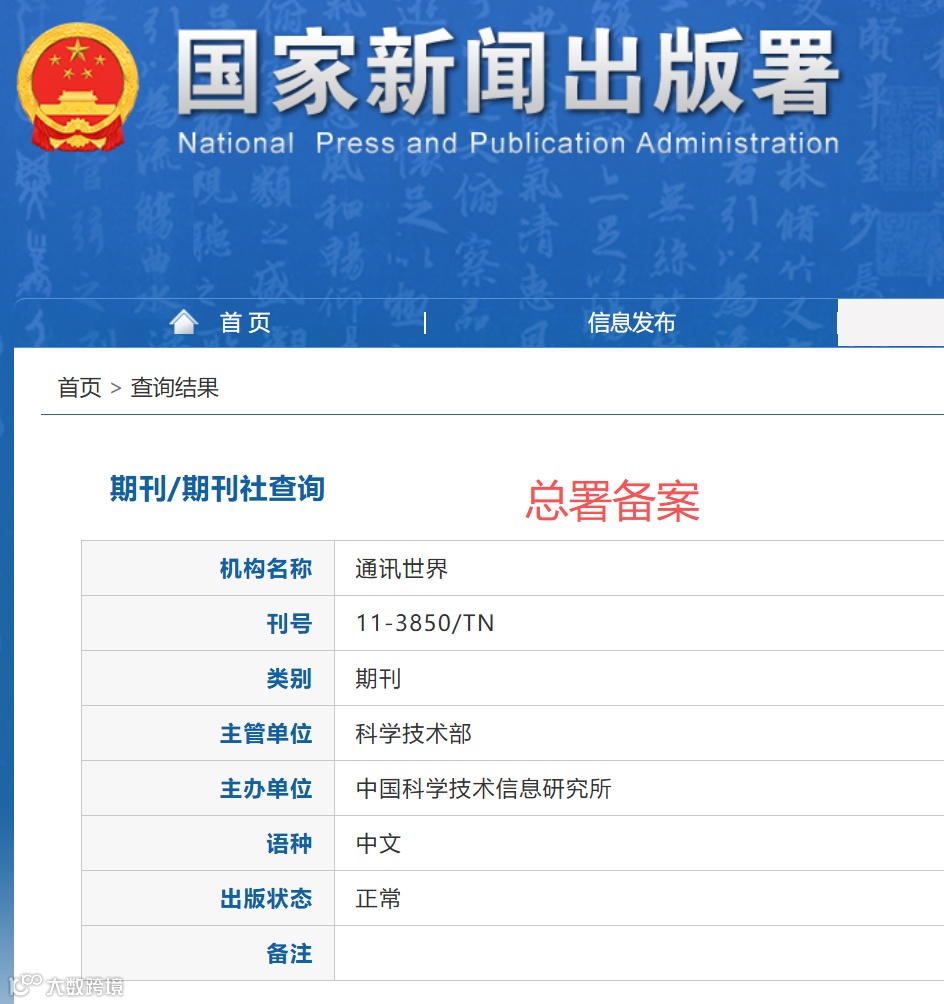Click the national emblem logo
The height and width of the screenshot is (1004, 944).
(77, 87)
